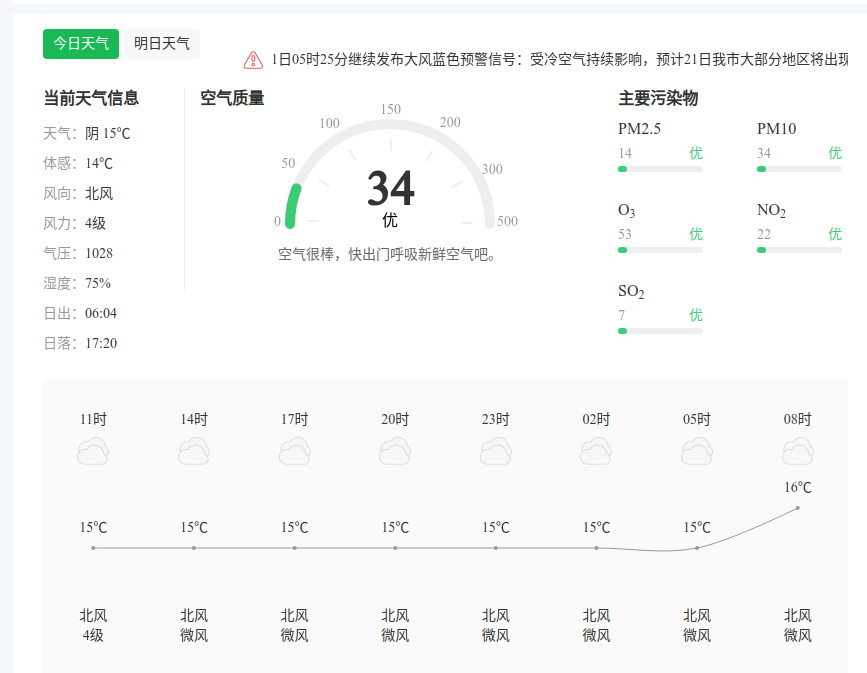Click the air quality gauge value 34
Screen dimensions: 867x673
390,188
